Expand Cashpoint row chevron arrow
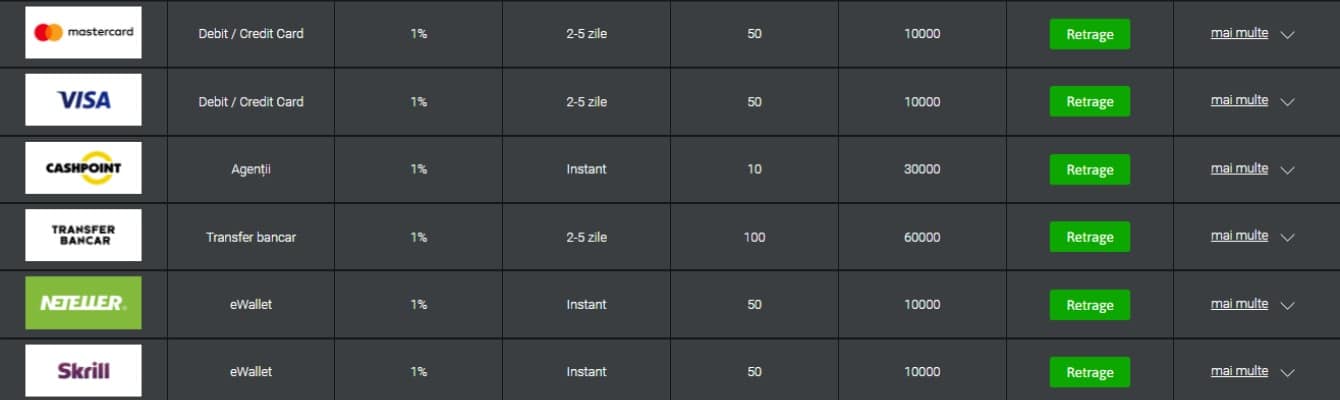Viewport: 1340px width, 400px height. click(1287, 170)
